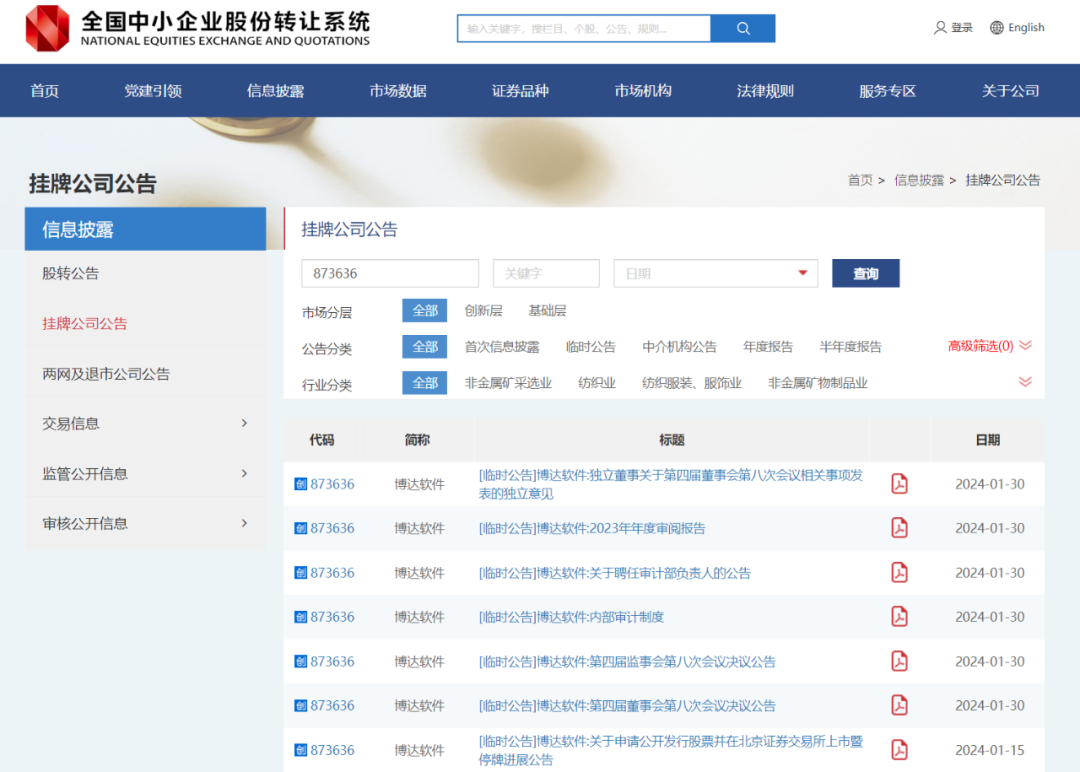Viewport: 1080px width, 772px height.
Task: Select 全部 under 行业分类
Action: [424, 383]
